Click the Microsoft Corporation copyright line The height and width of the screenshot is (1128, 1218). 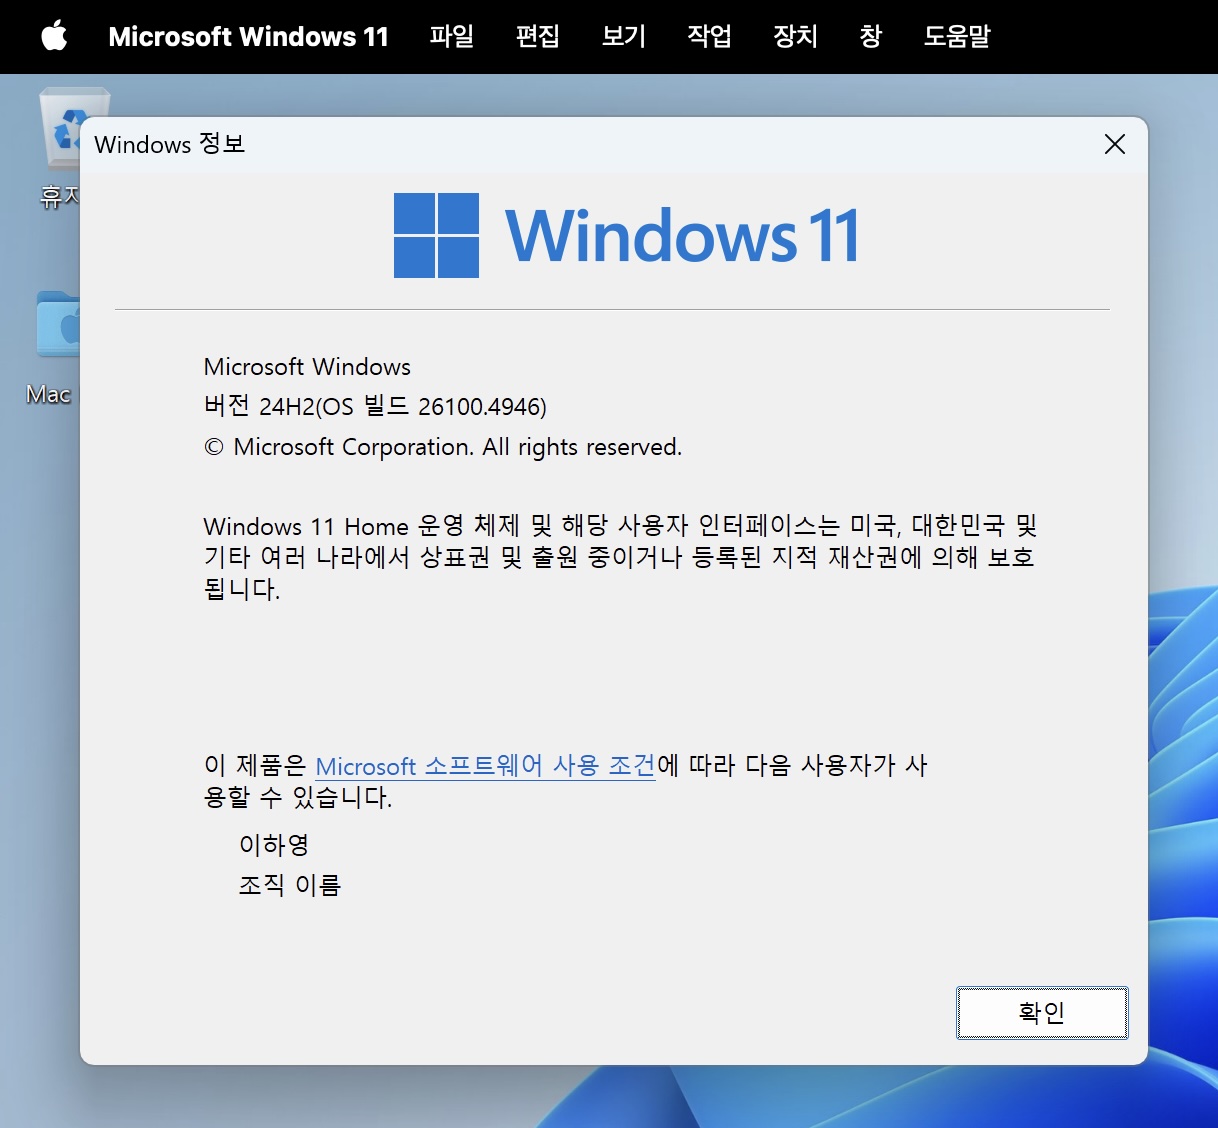point(443,447)
